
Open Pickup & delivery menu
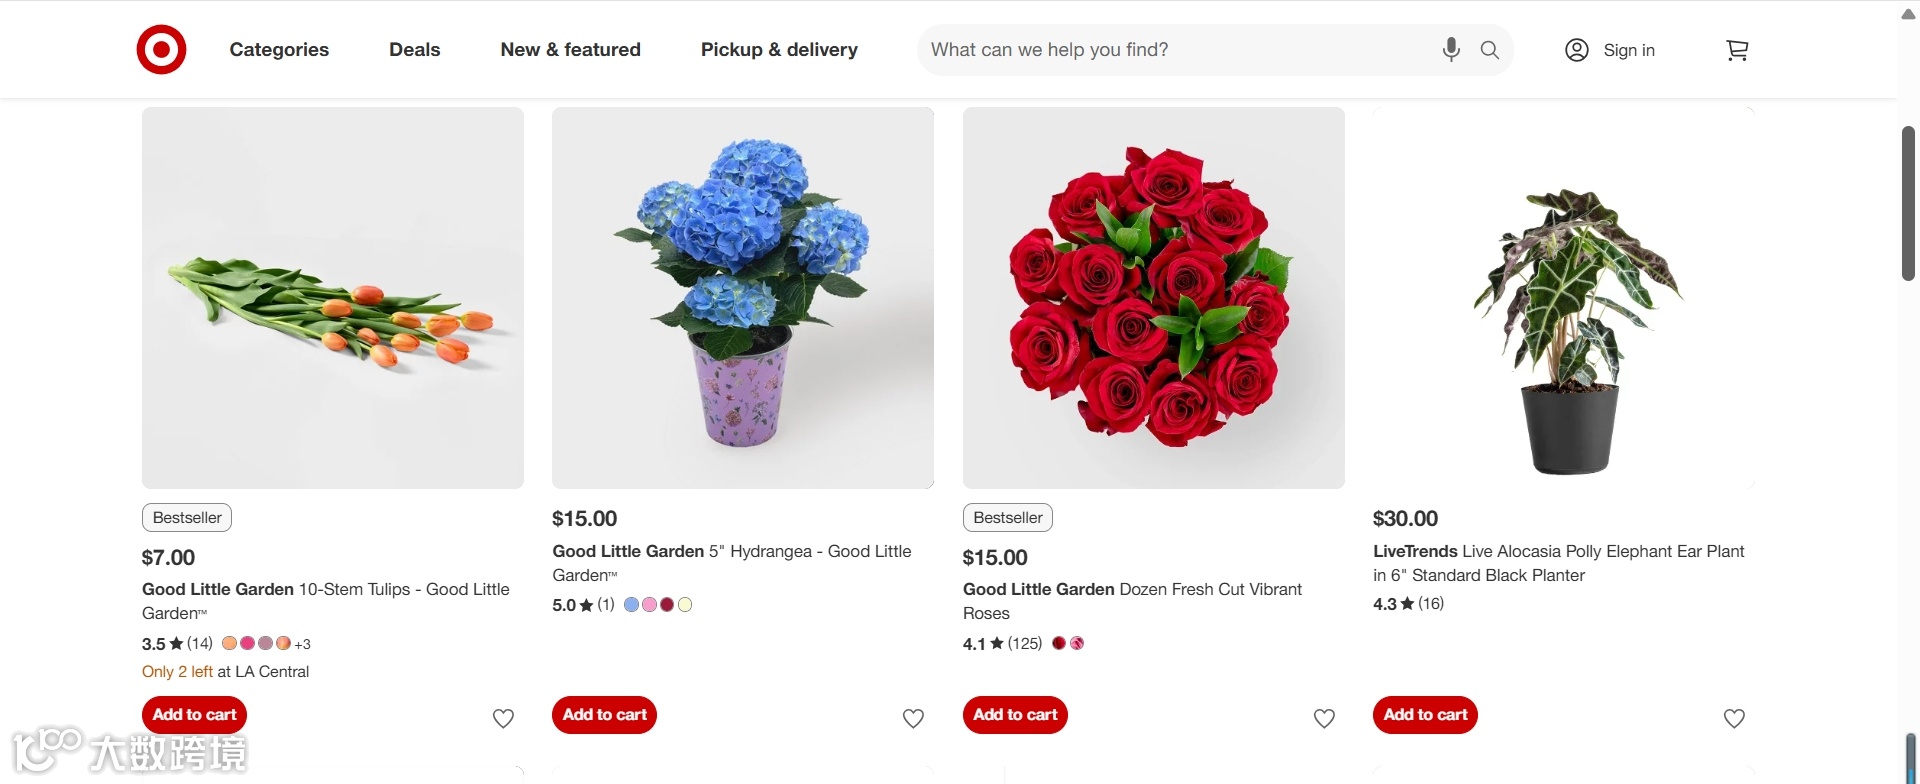[779, 50]
